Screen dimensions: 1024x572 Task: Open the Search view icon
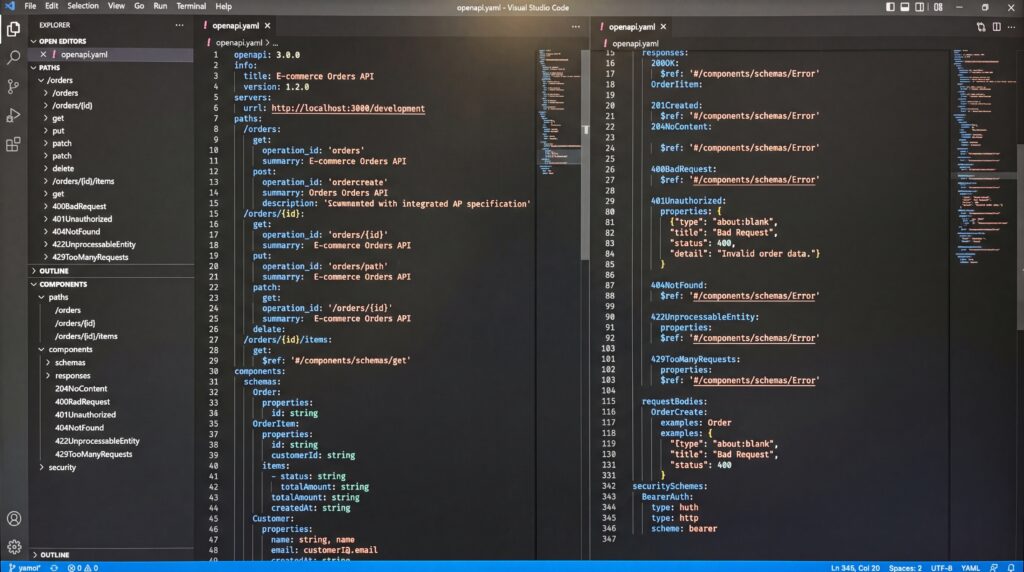click(13, 57)
